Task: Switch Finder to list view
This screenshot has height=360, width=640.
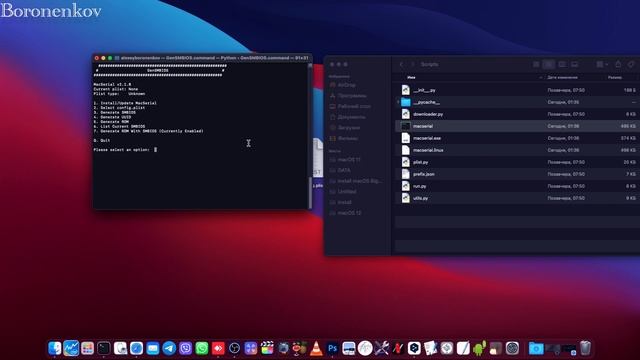Action: [549, 64]
